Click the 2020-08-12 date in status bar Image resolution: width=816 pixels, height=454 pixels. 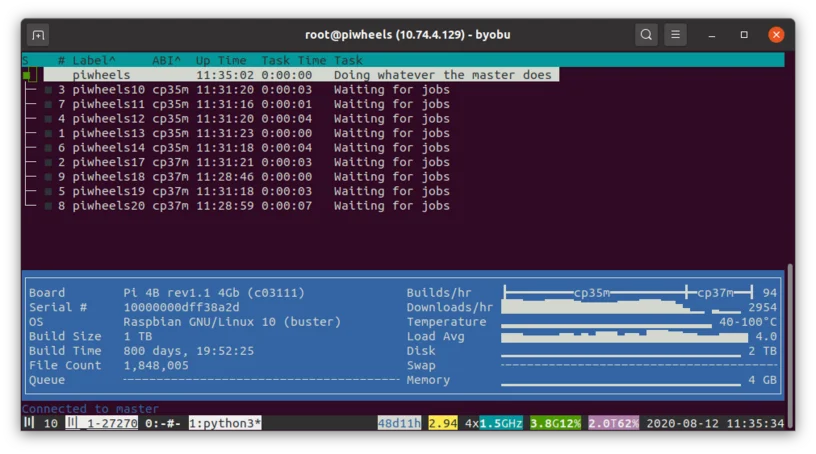tap(683, 423)
